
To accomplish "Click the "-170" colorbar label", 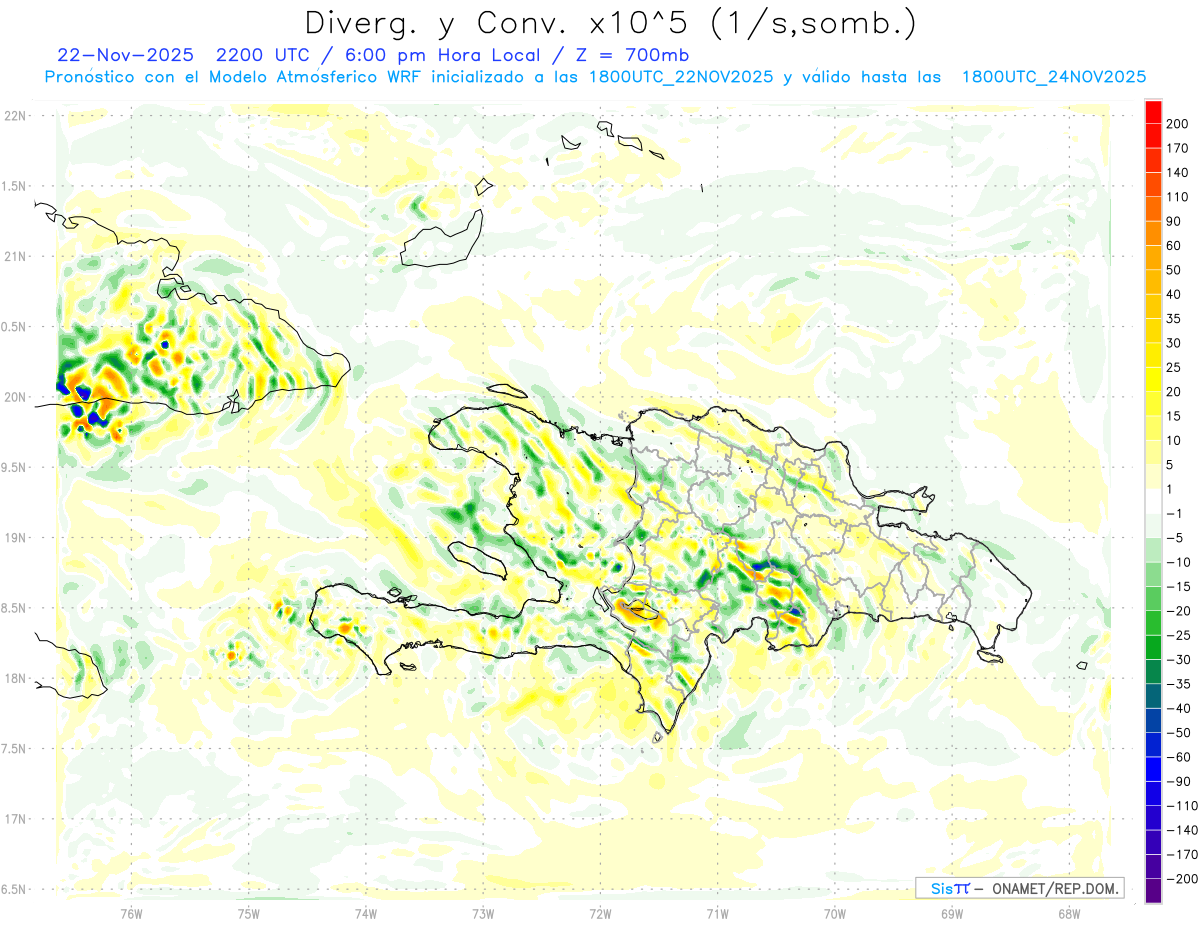I will point(1182,855).
